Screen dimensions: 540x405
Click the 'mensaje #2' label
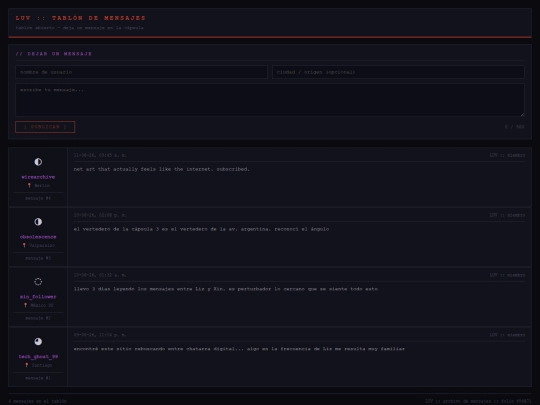[x=38, y=318]
